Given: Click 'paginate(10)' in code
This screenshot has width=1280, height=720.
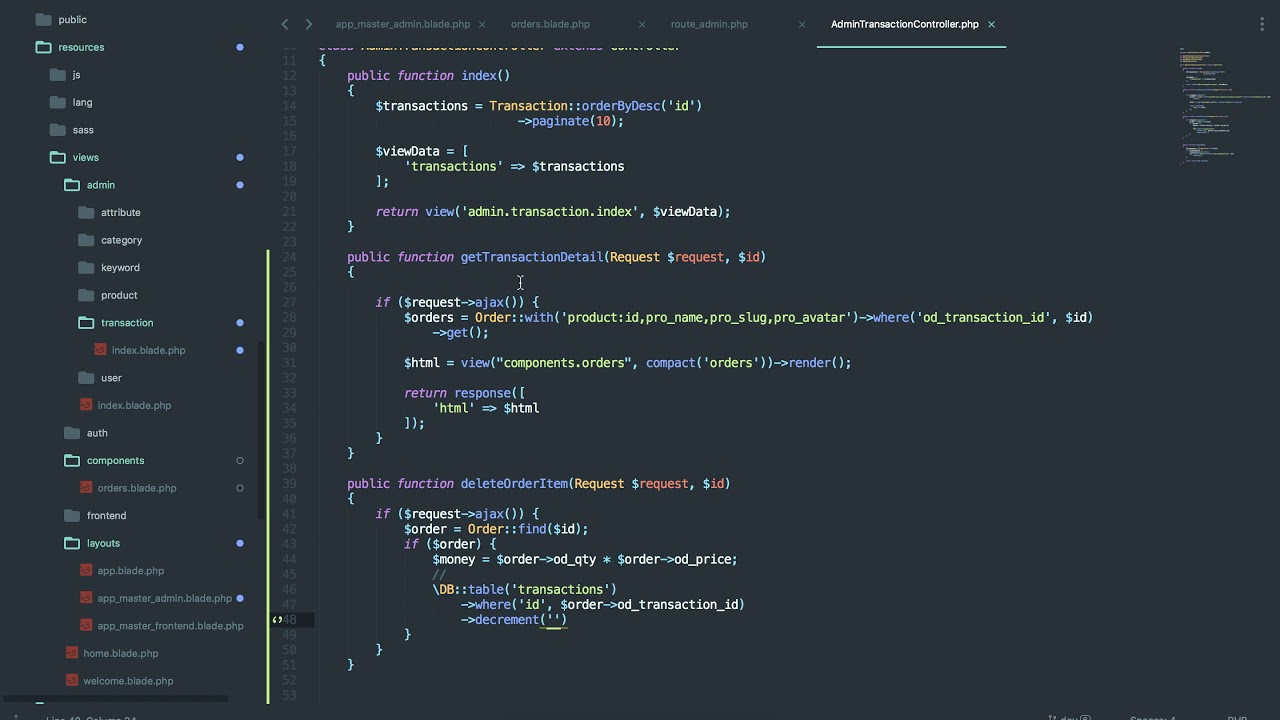Looking at the screenshot, I should 573,121.
